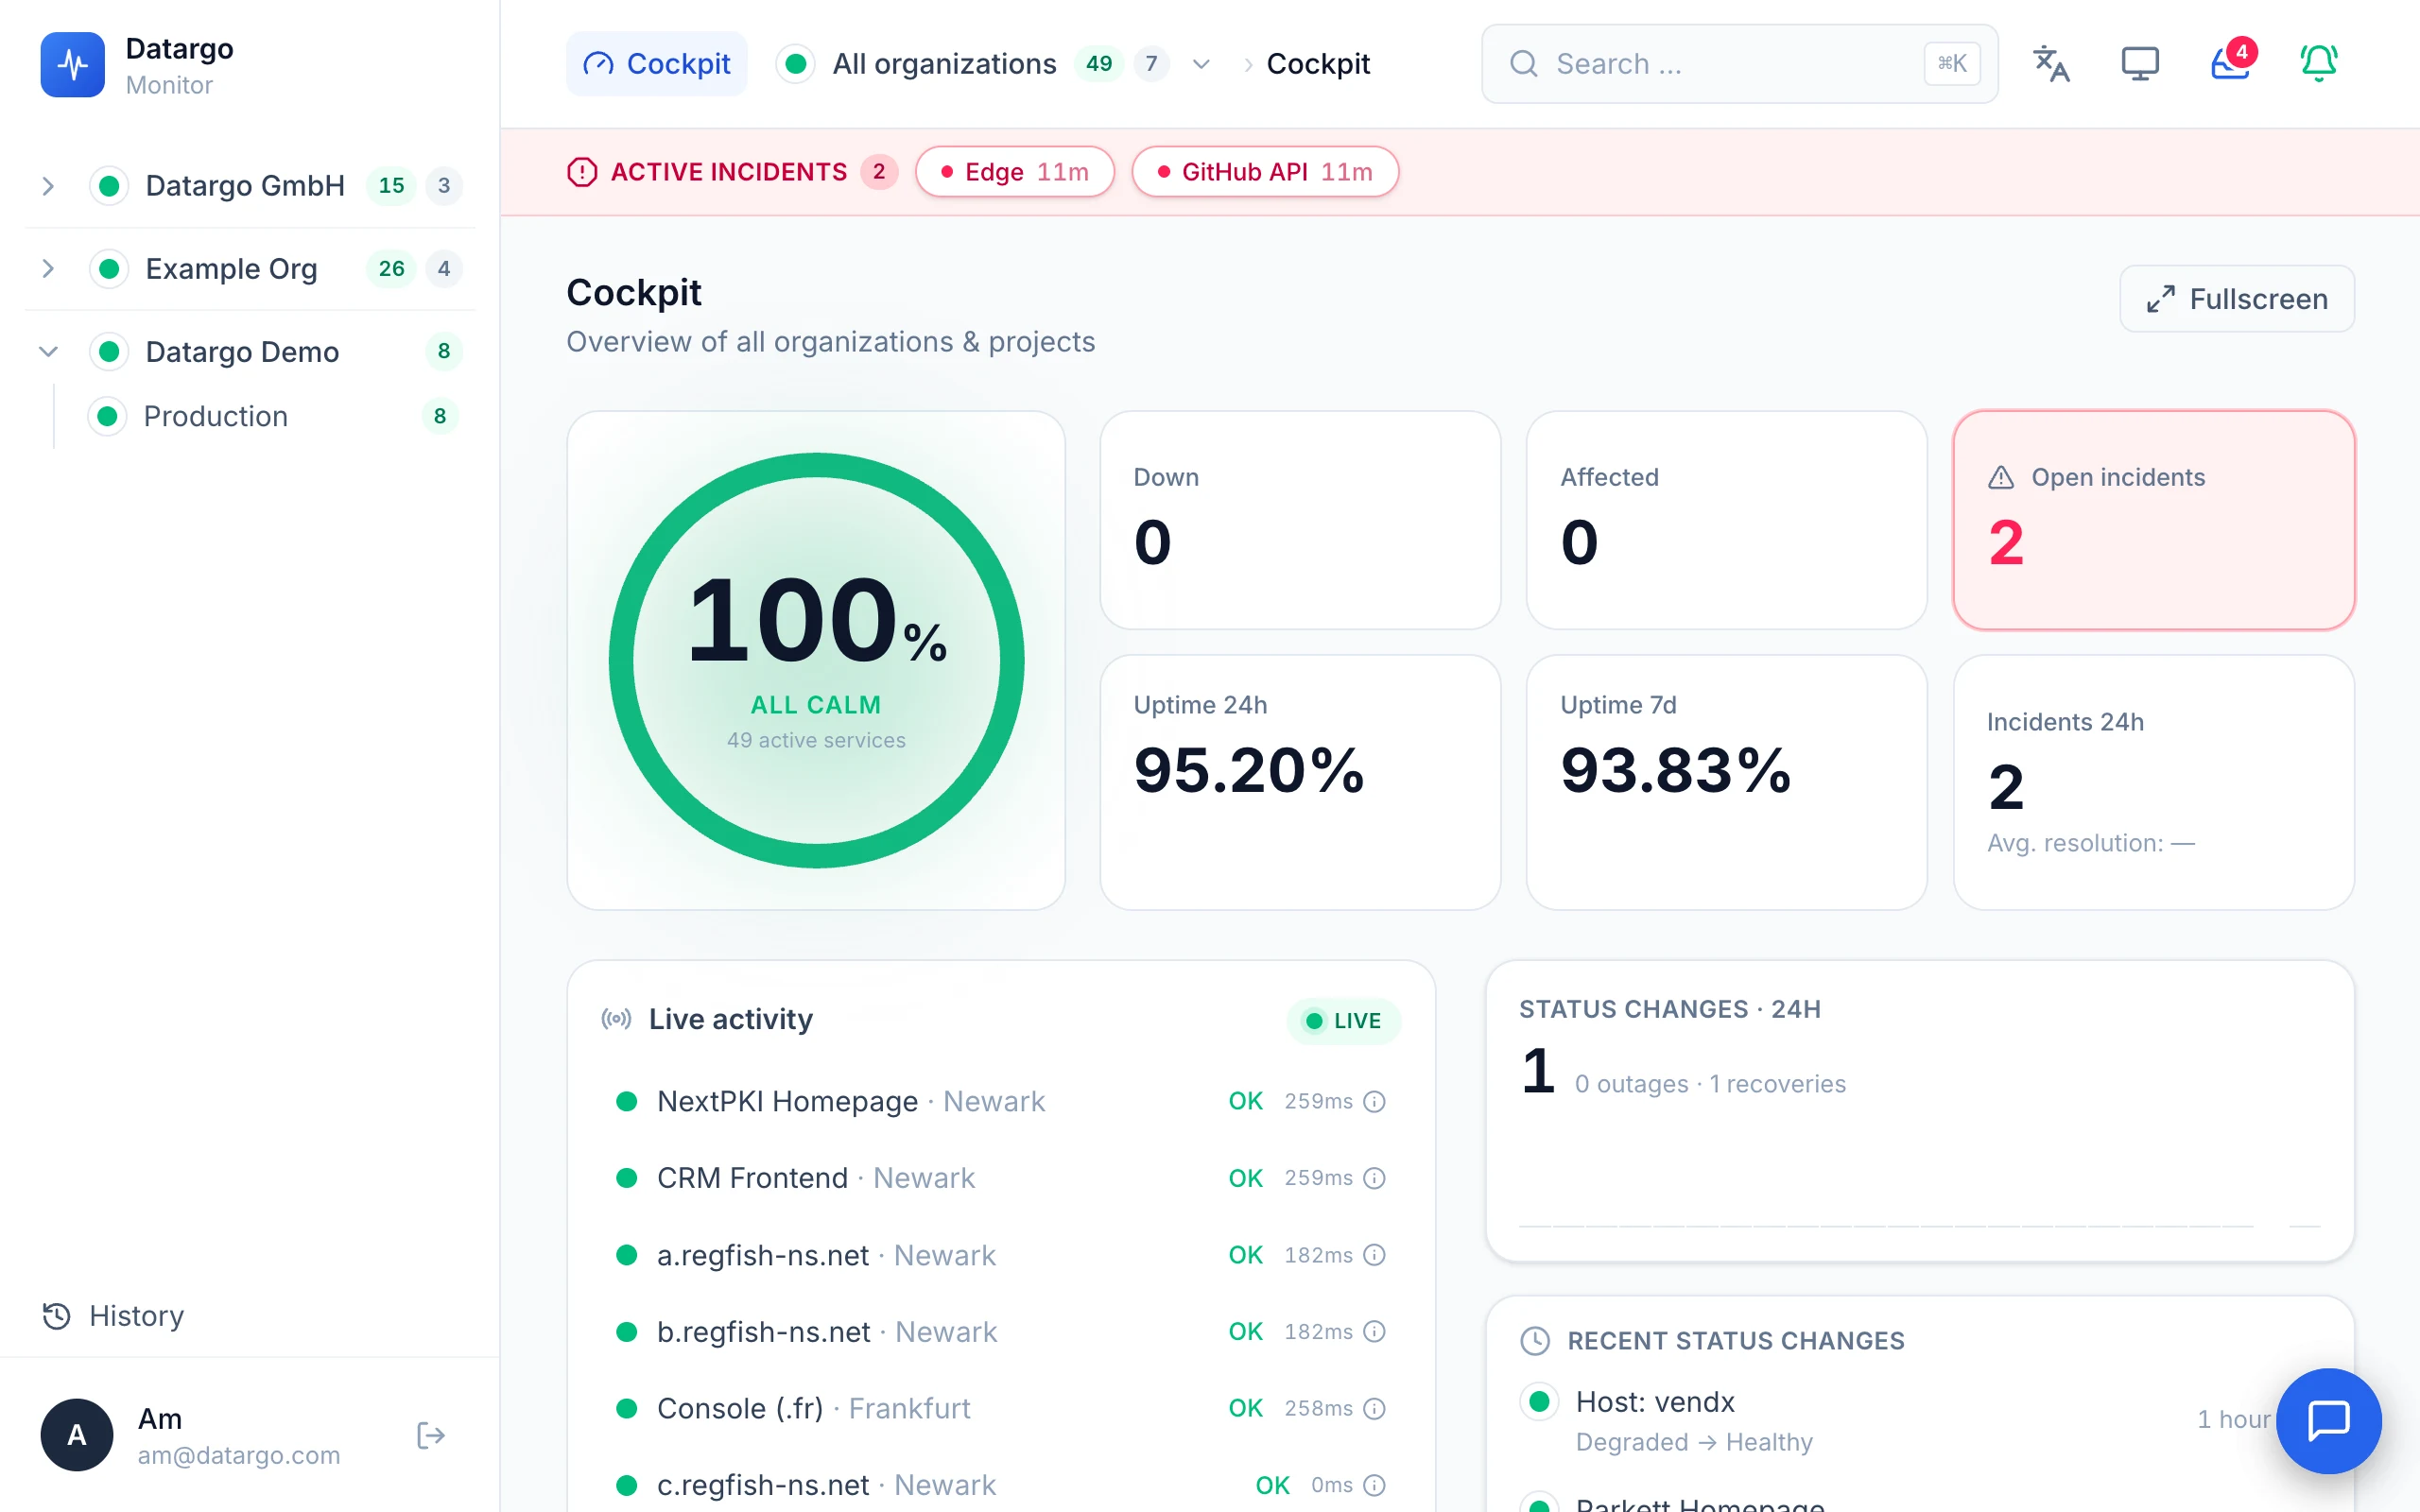This screenshot has width=2420, height=1512.
Task: Click the Live activity broadcast icon
Action: pos(616,1019)
